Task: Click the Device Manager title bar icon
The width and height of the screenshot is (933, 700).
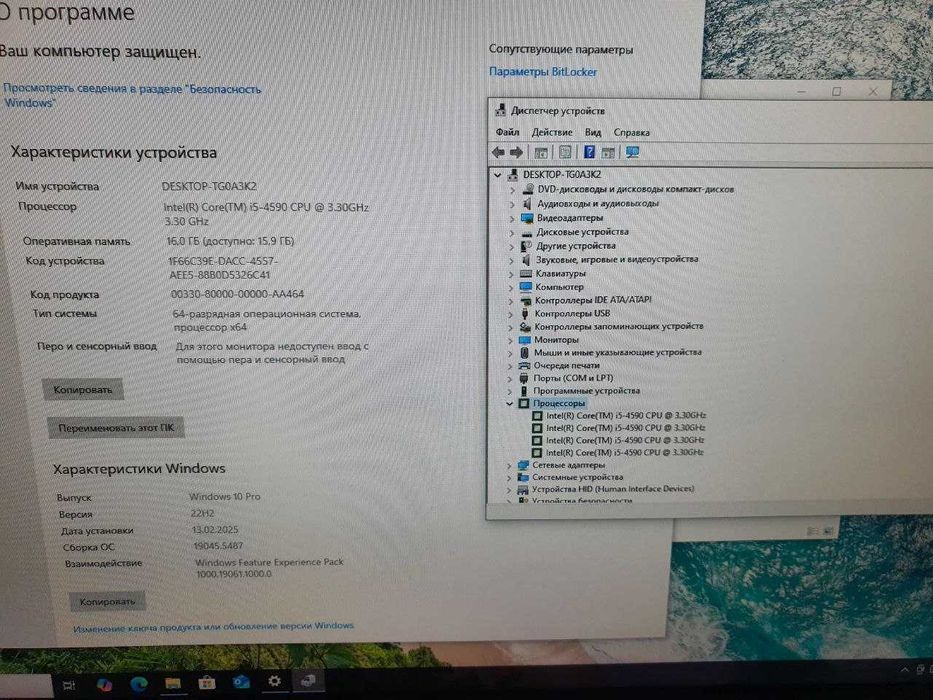Action: [500, 110]
